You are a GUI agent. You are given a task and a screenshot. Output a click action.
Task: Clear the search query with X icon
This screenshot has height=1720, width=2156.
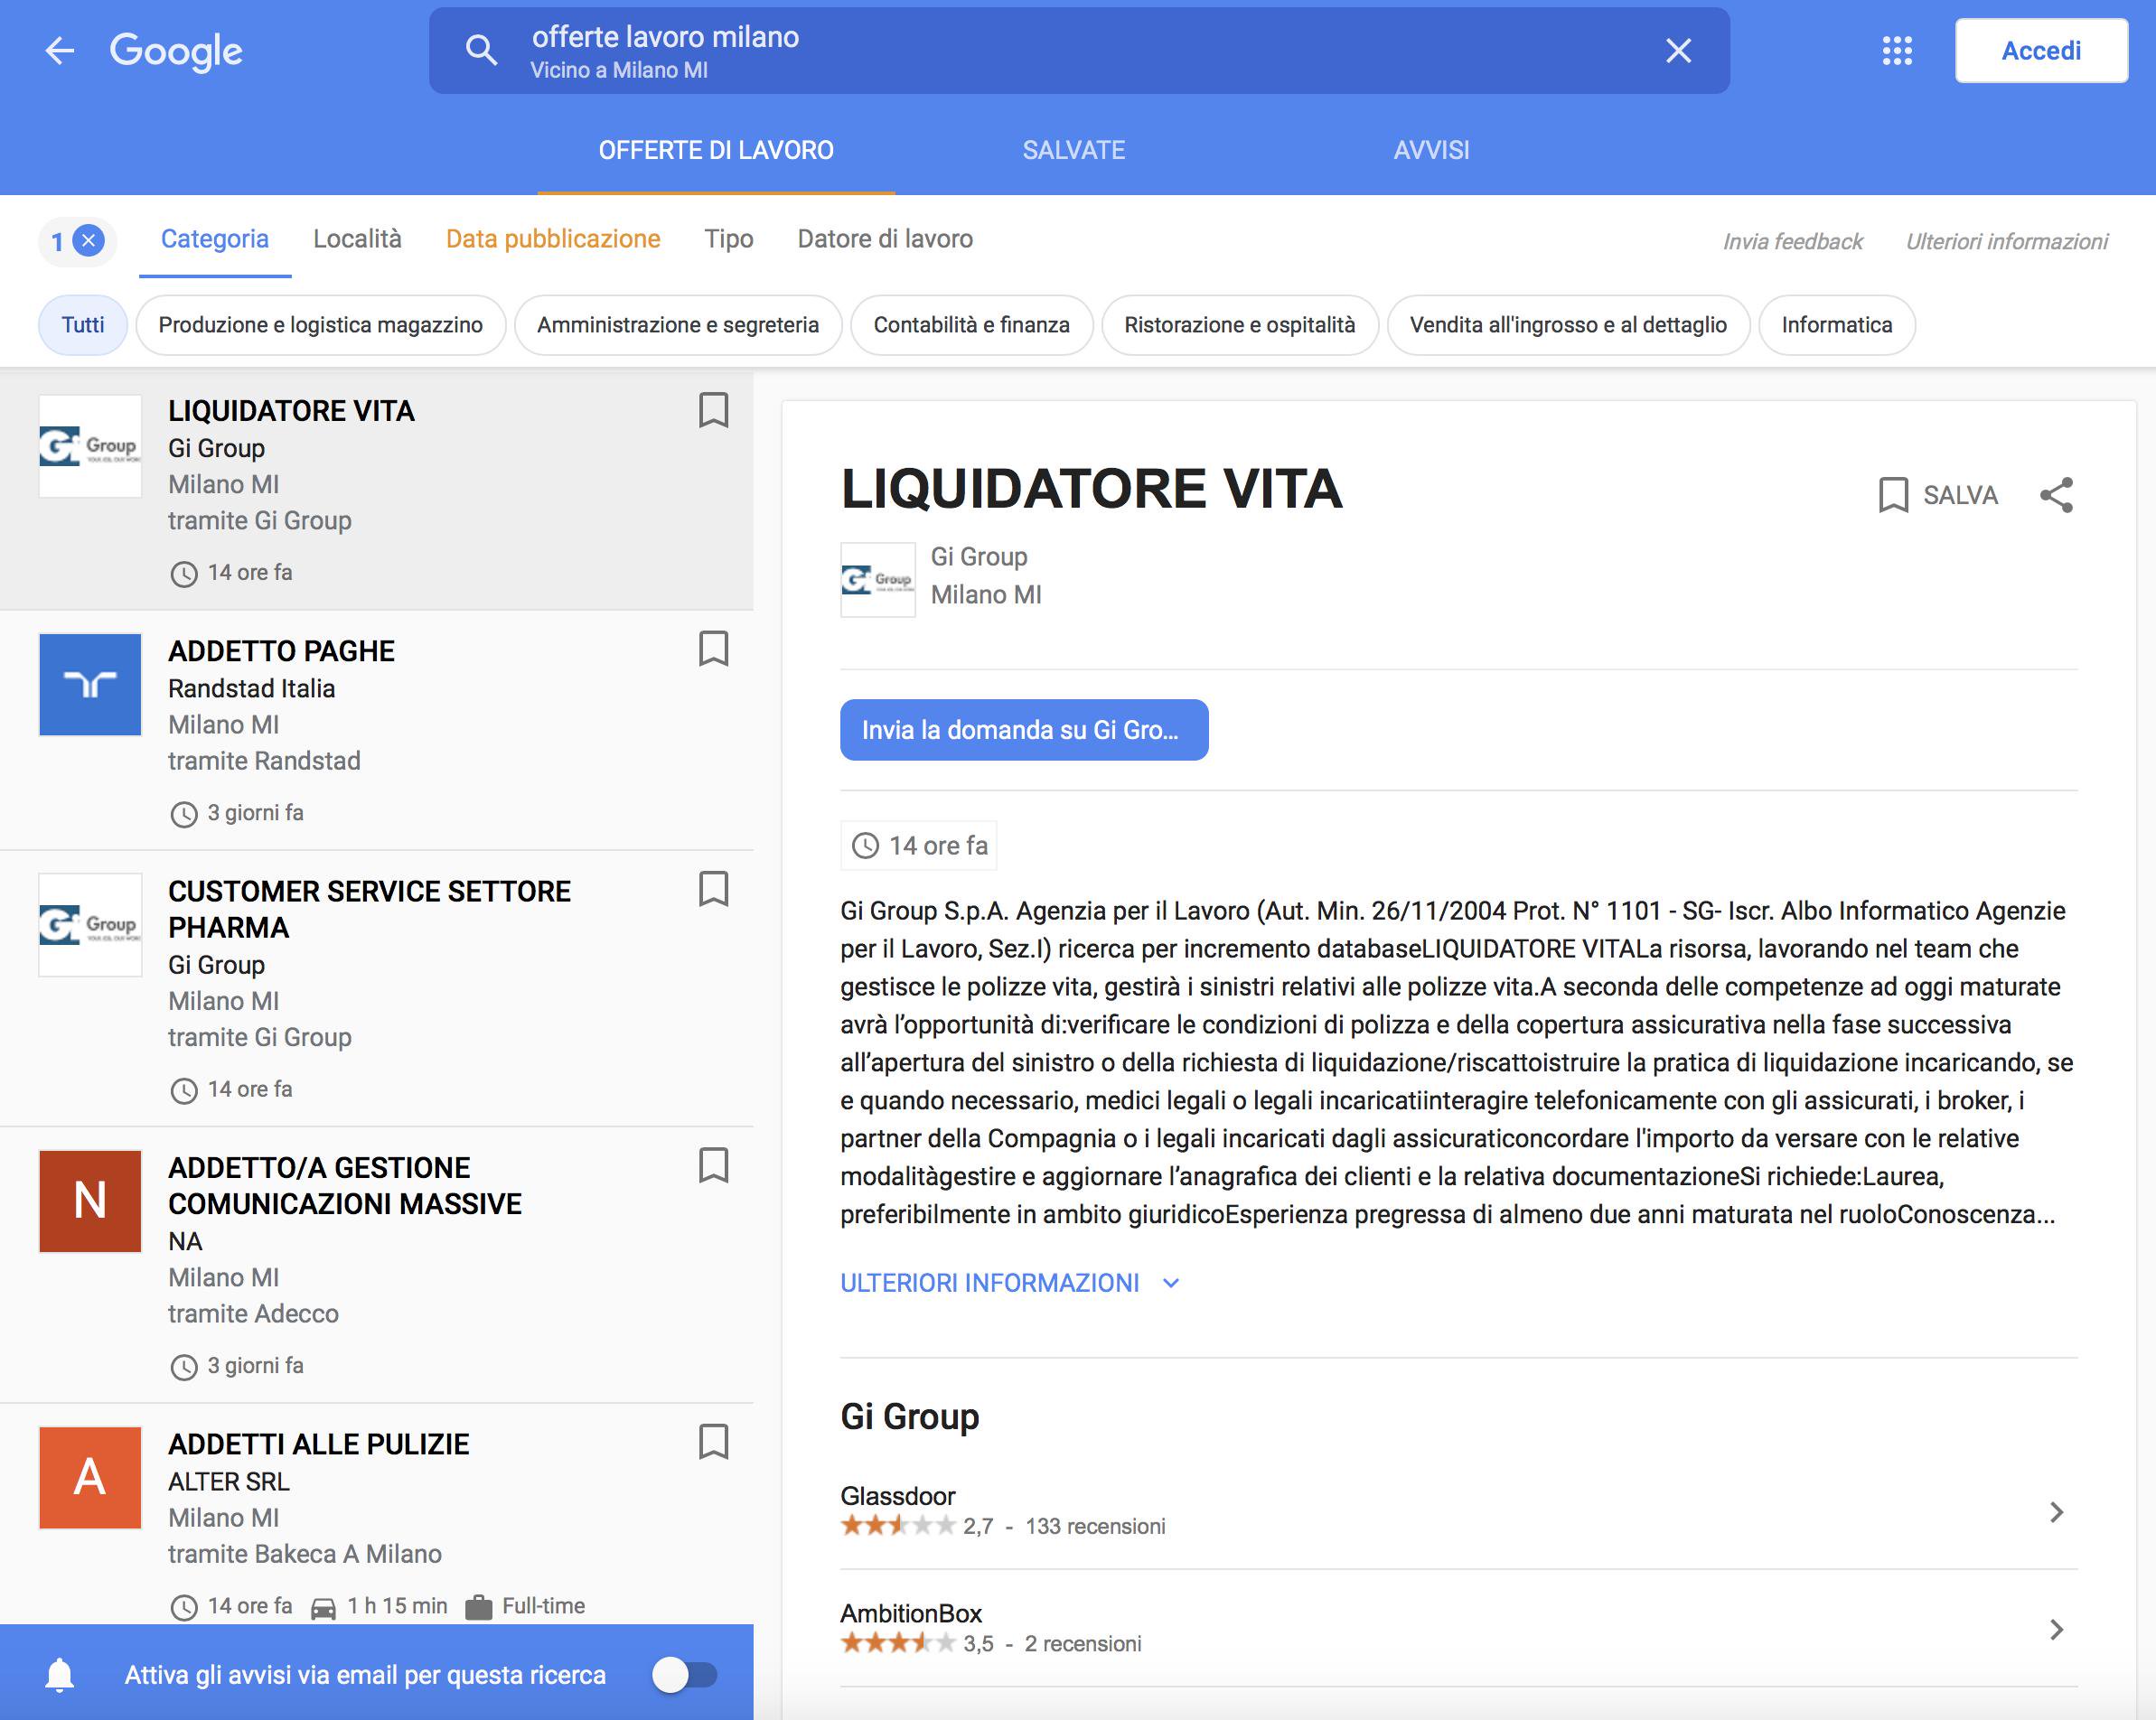[x=1678, y=50]
